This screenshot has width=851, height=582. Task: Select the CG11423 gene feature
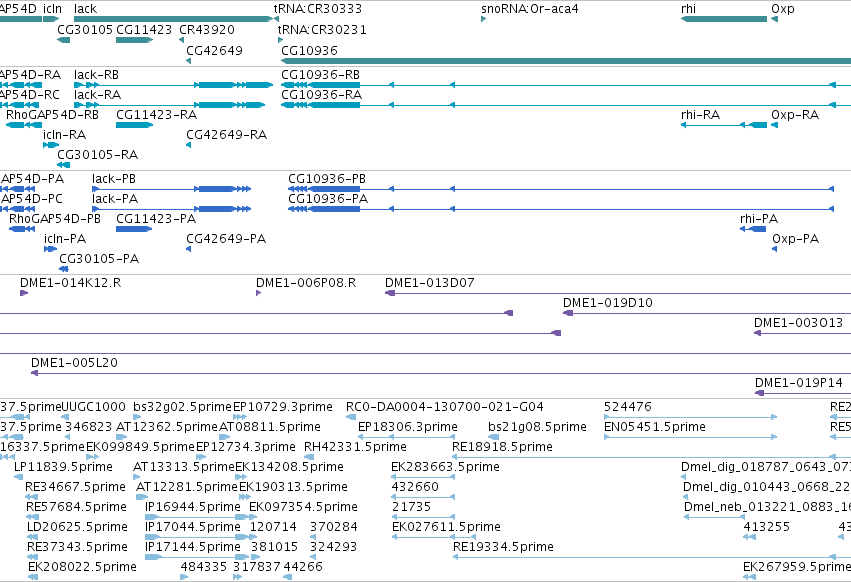135,40
